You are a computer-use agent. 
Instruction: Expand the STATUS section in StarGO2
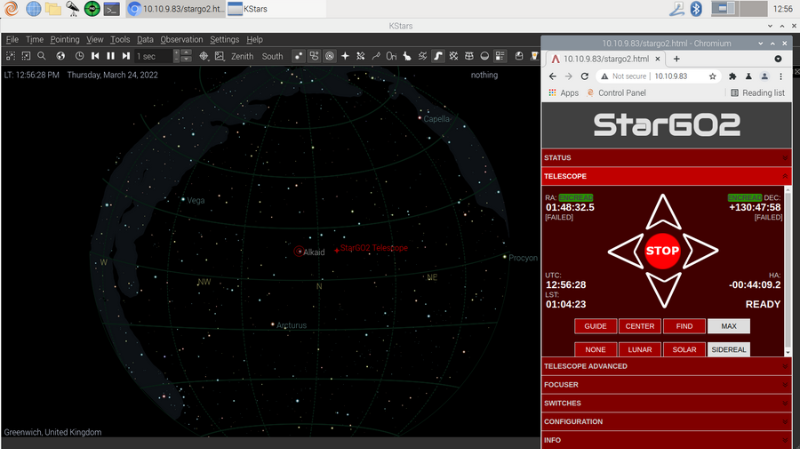click(x=666, y=158)
